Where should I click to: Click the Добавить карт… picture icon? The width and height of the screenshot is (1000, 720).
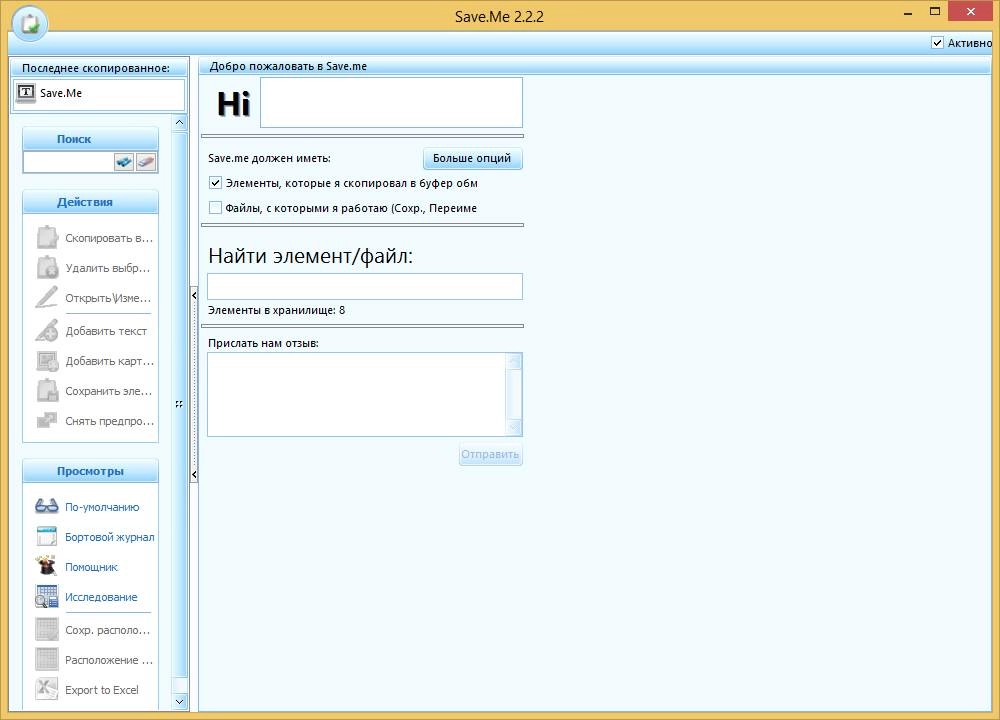click(x=47, y=360)
